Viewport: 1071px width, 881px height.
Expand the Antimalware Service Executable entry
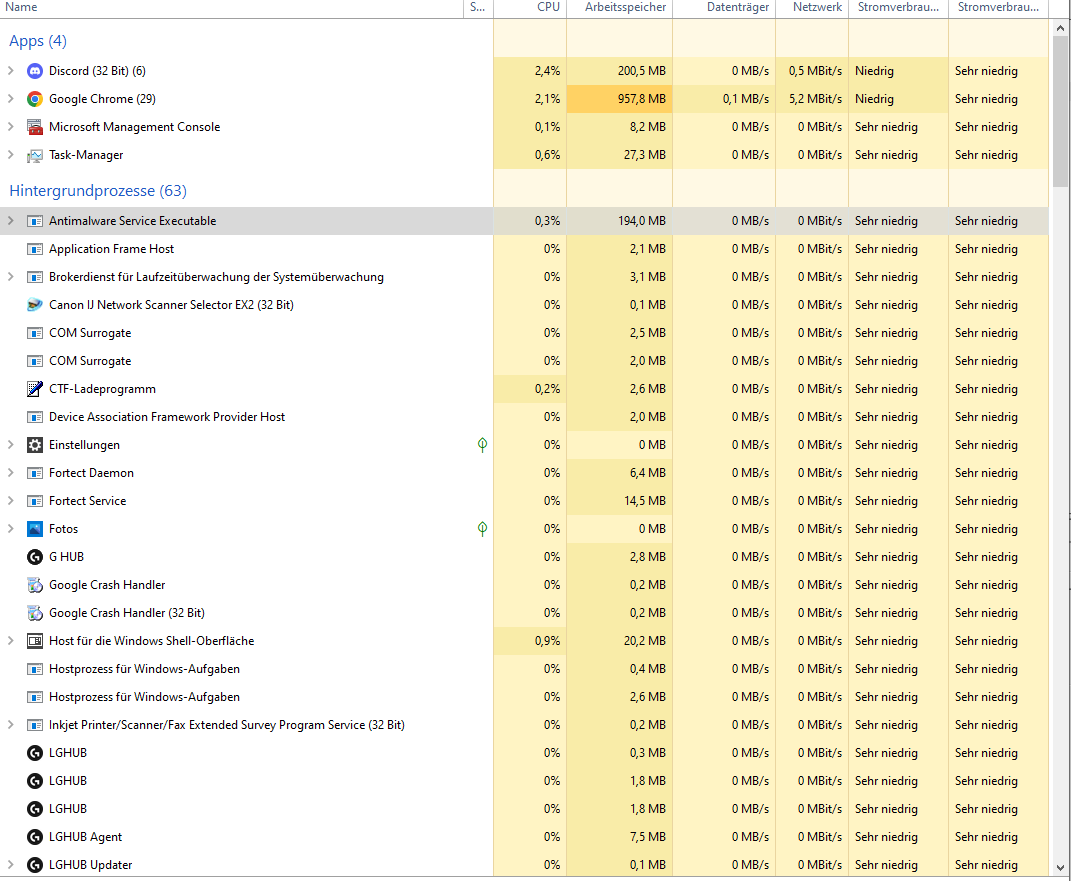10,221
